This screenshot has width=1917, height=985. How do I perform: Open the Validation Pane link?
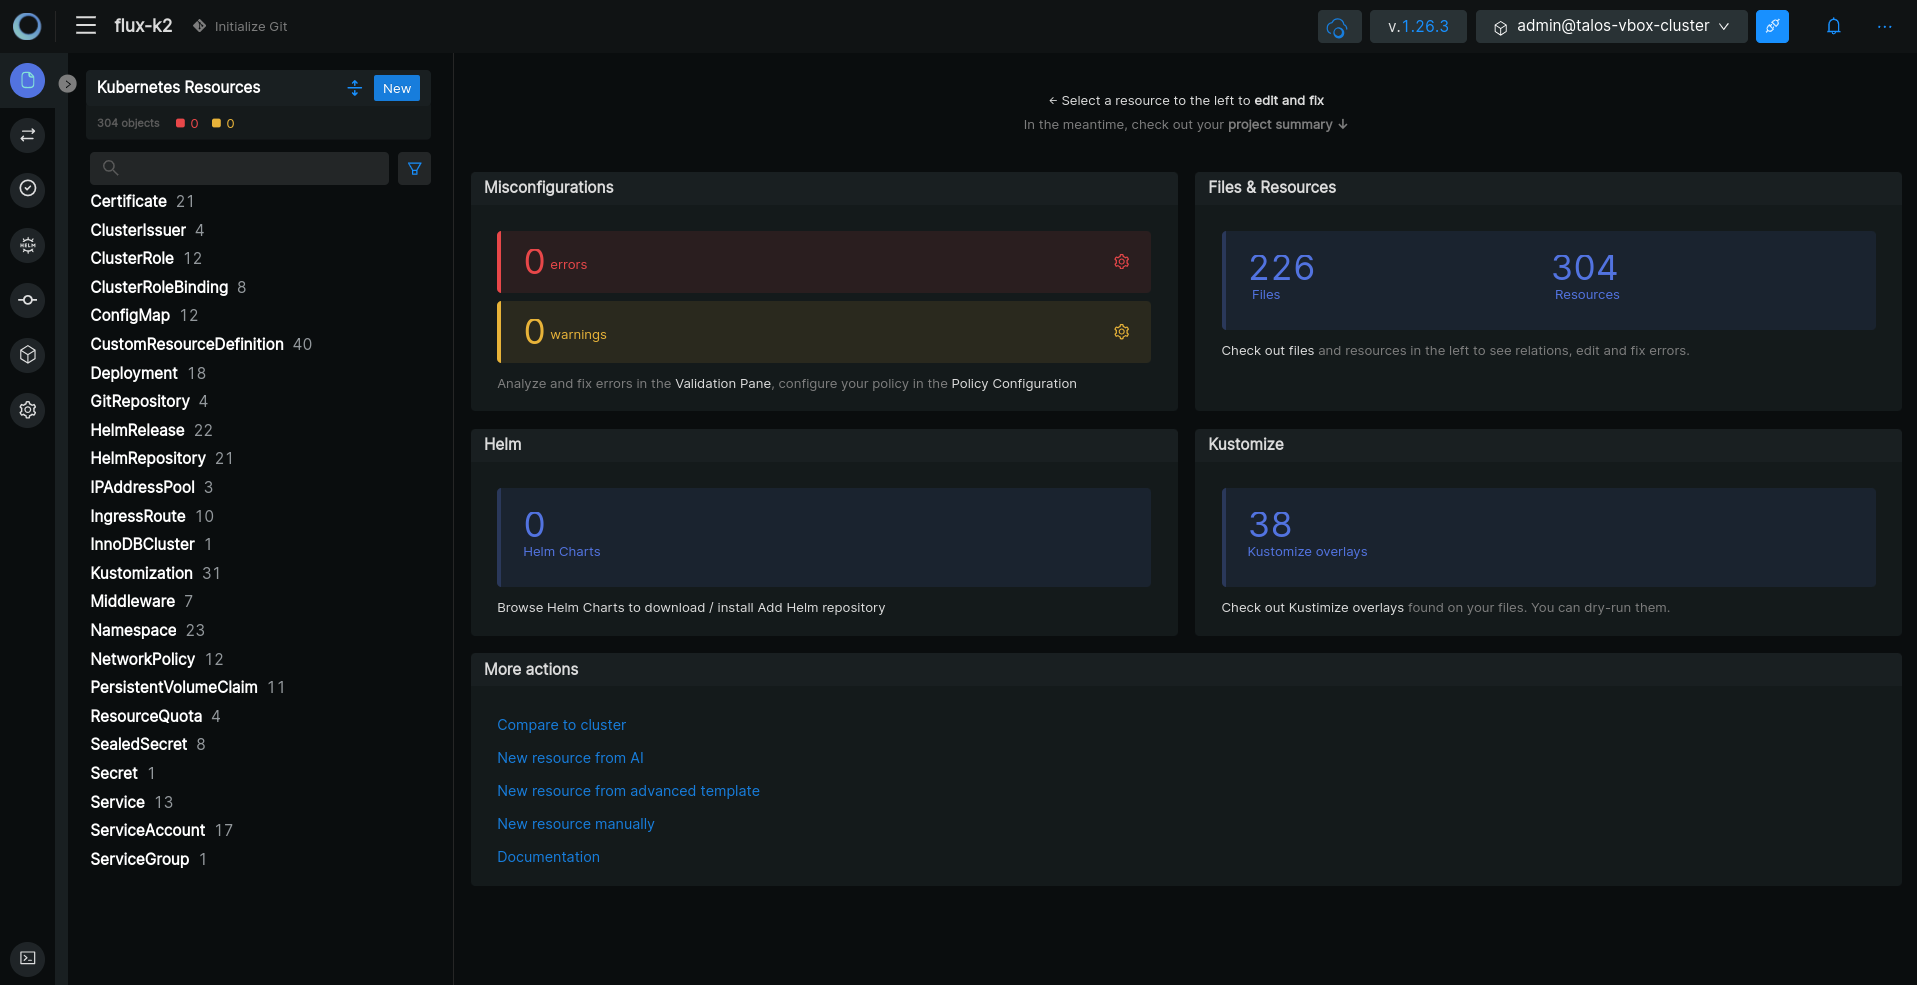tap(723, 384)
